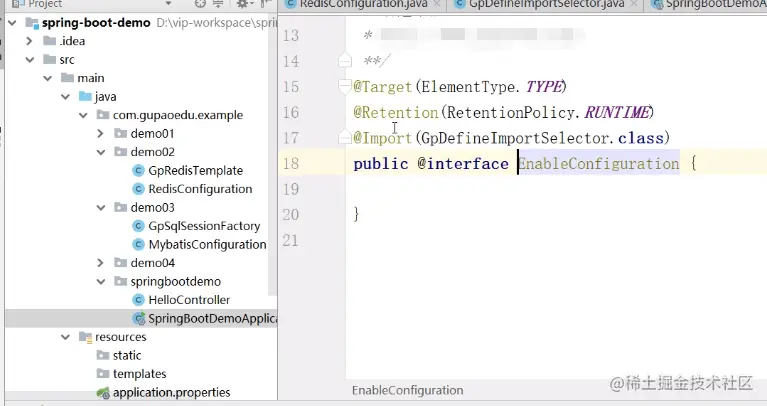Screen dimensions: 767x406
Task: Collapse the java source folder
Action: point(66,97)
